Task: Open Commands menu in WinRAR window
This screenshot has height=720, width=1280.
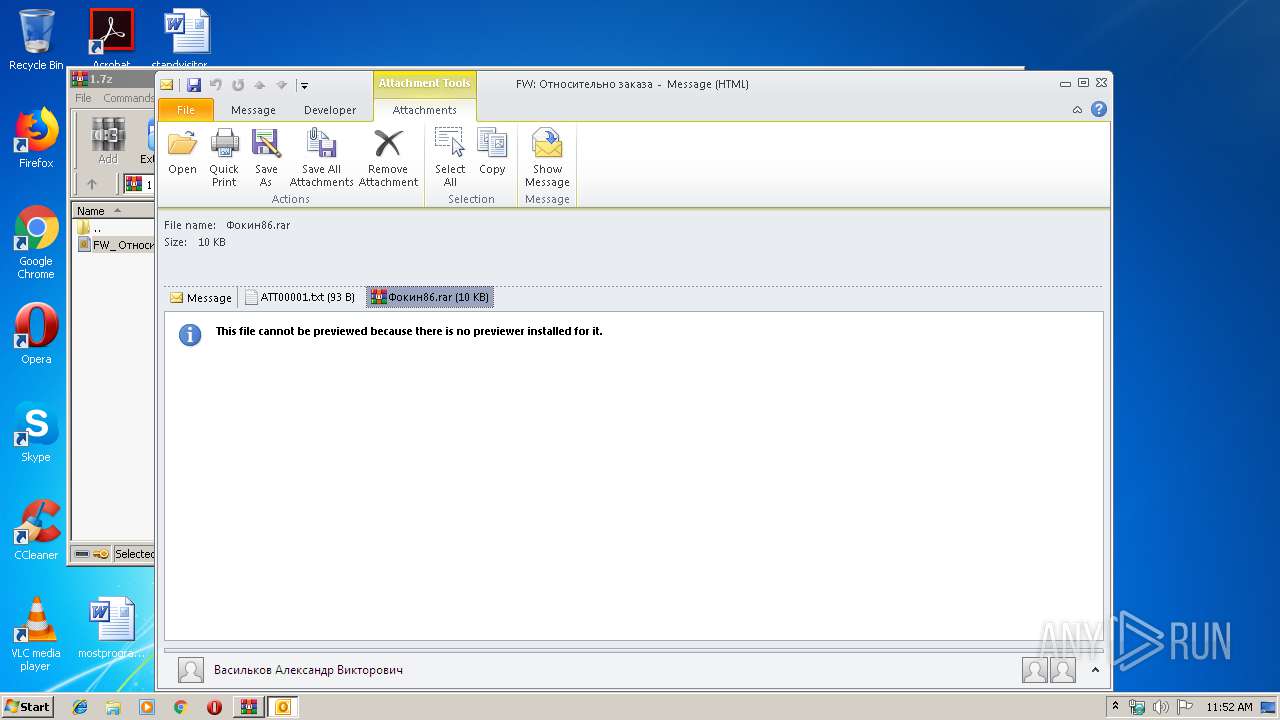Action: pos(128,98)
